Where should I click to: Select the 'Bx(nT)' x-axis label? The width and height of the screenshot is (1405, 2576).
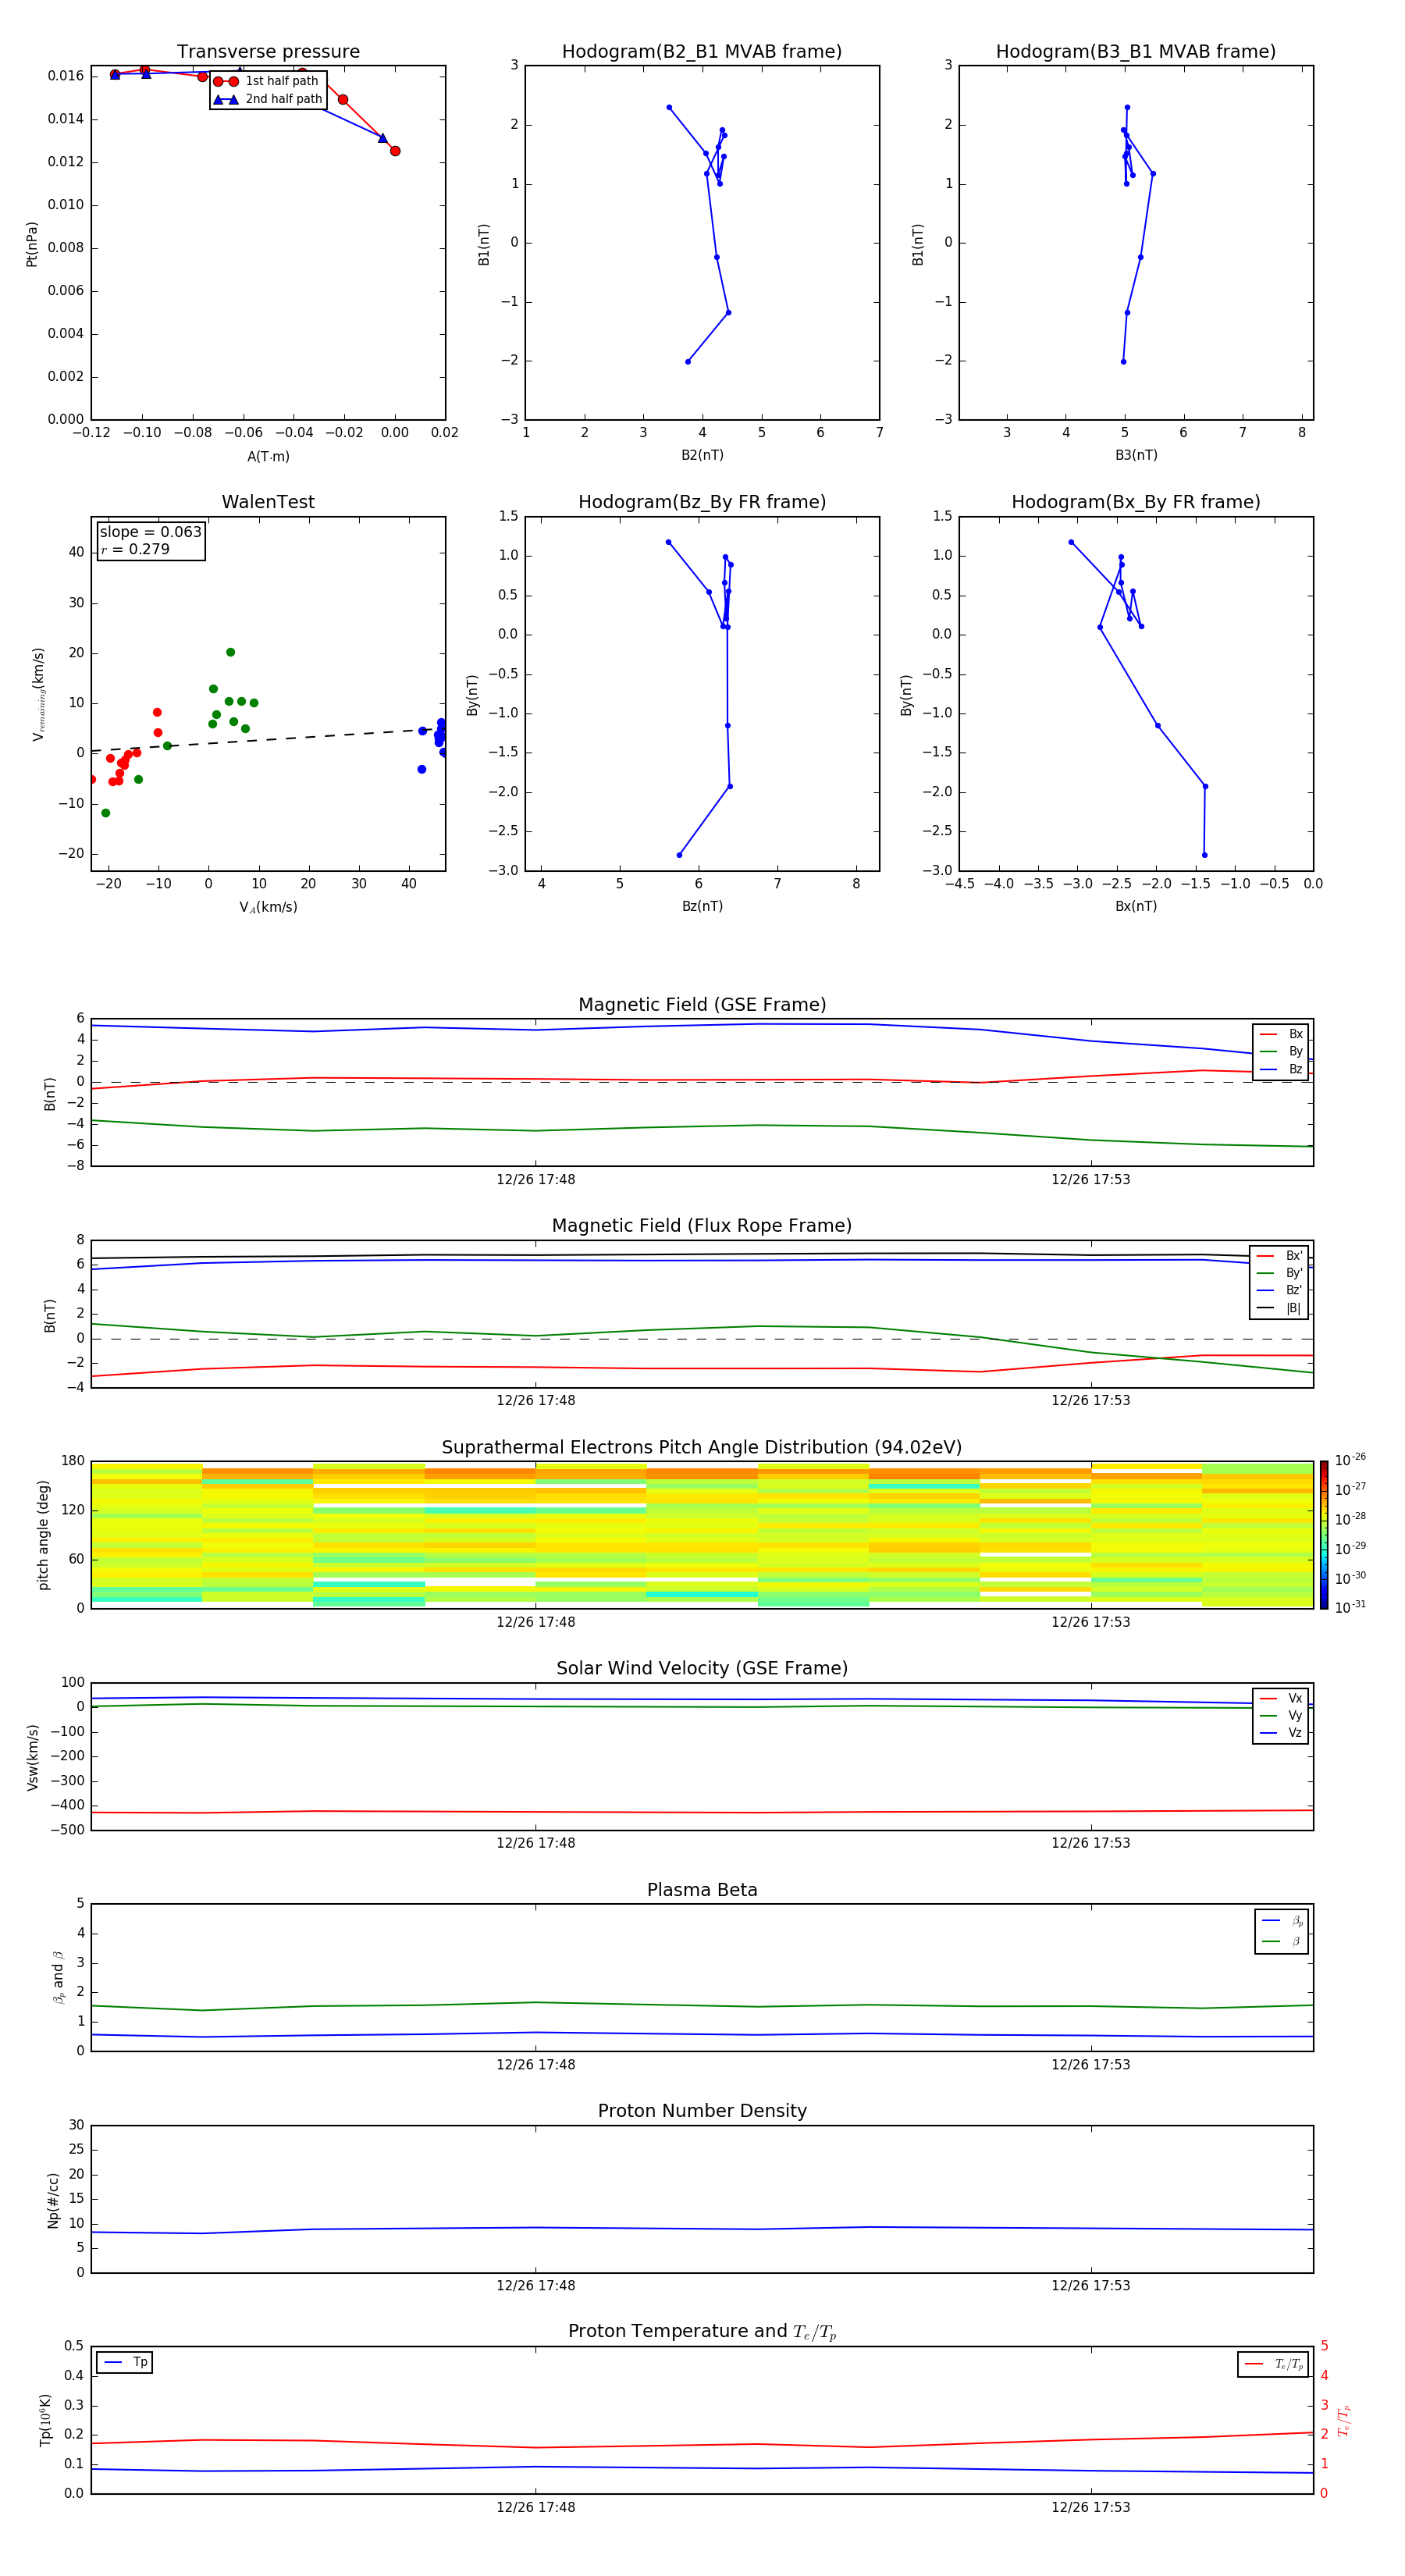click(x=1136, y=906)
